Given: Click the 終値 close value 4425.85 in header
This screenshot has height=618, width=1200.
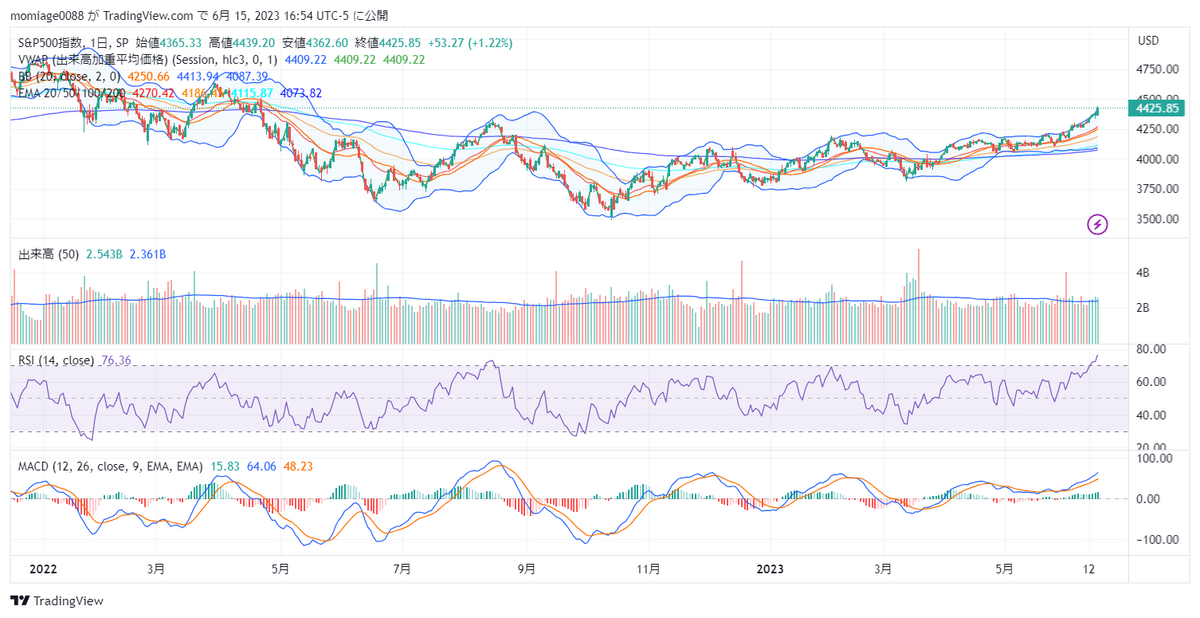Looking at the screenshot, I should point(401,43).
